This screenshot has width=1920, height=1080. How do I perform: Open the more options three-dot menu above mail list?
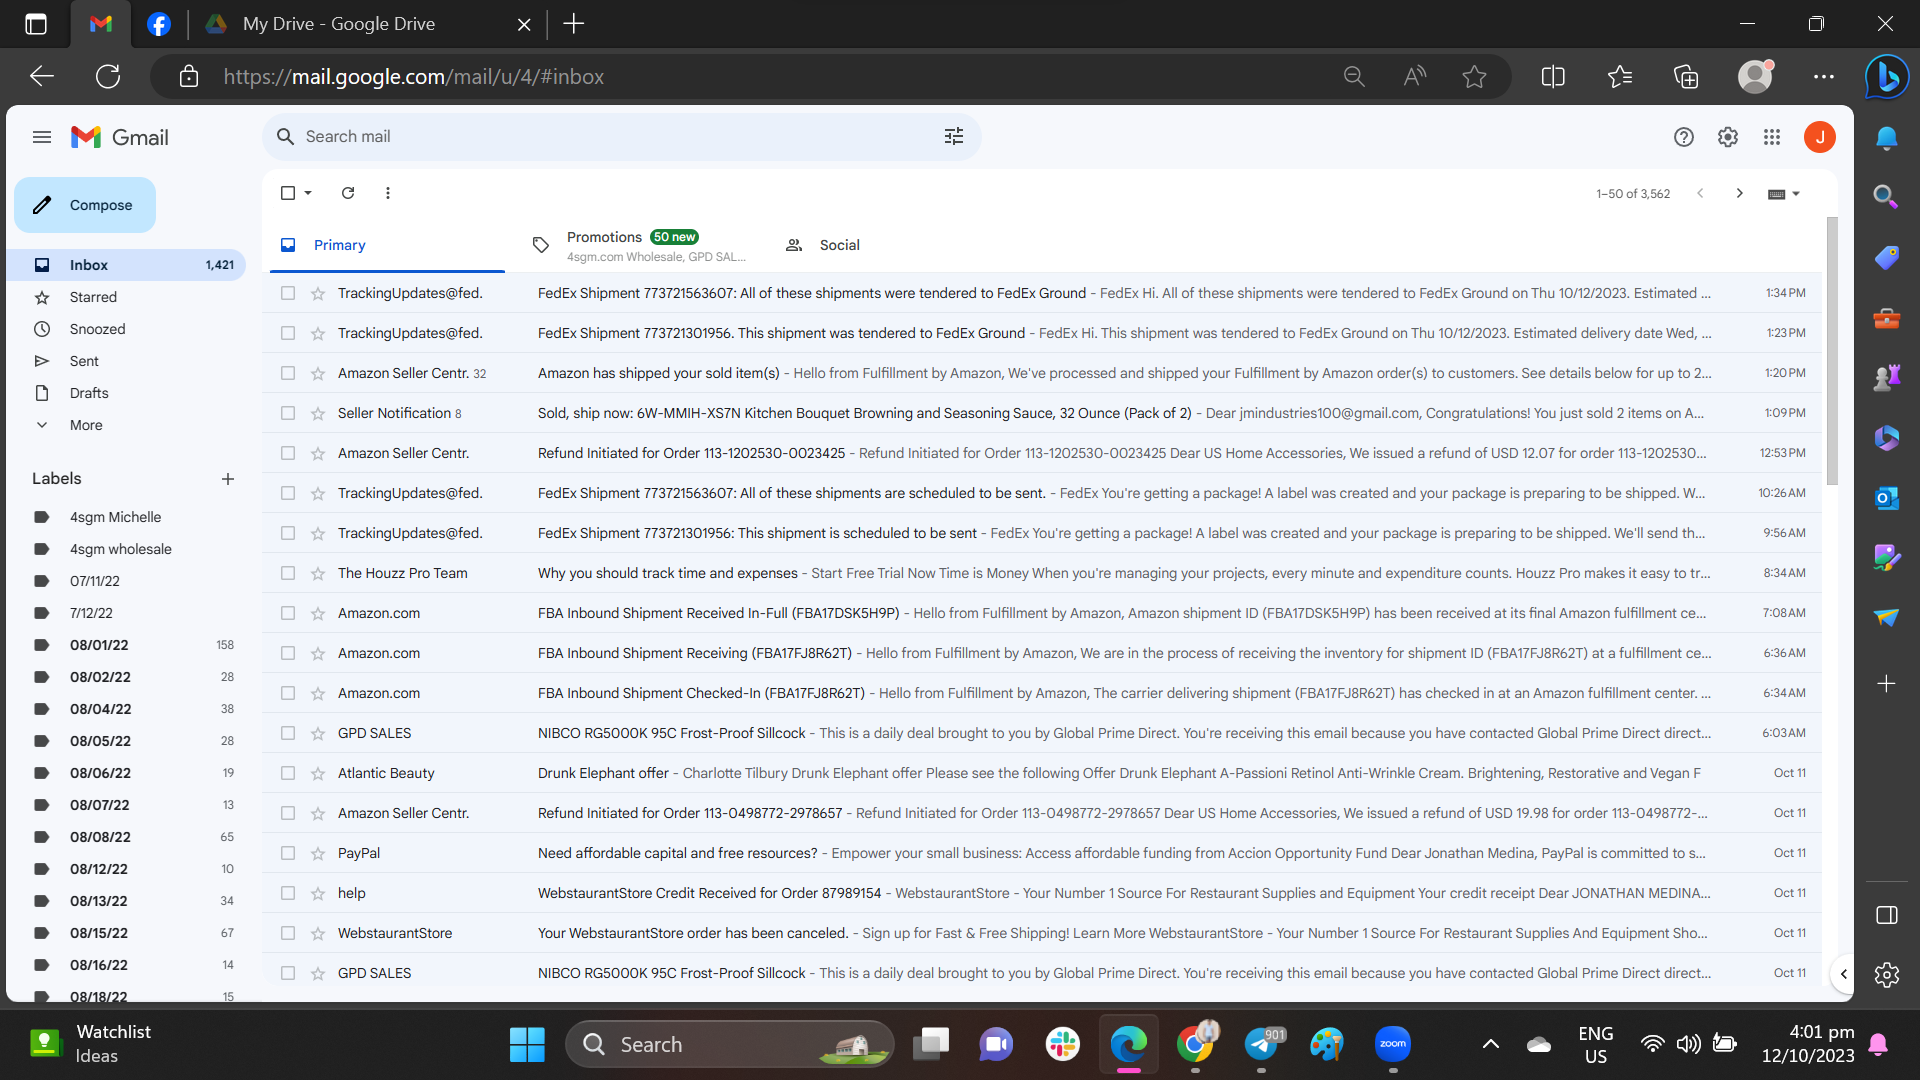click(388, 193)
